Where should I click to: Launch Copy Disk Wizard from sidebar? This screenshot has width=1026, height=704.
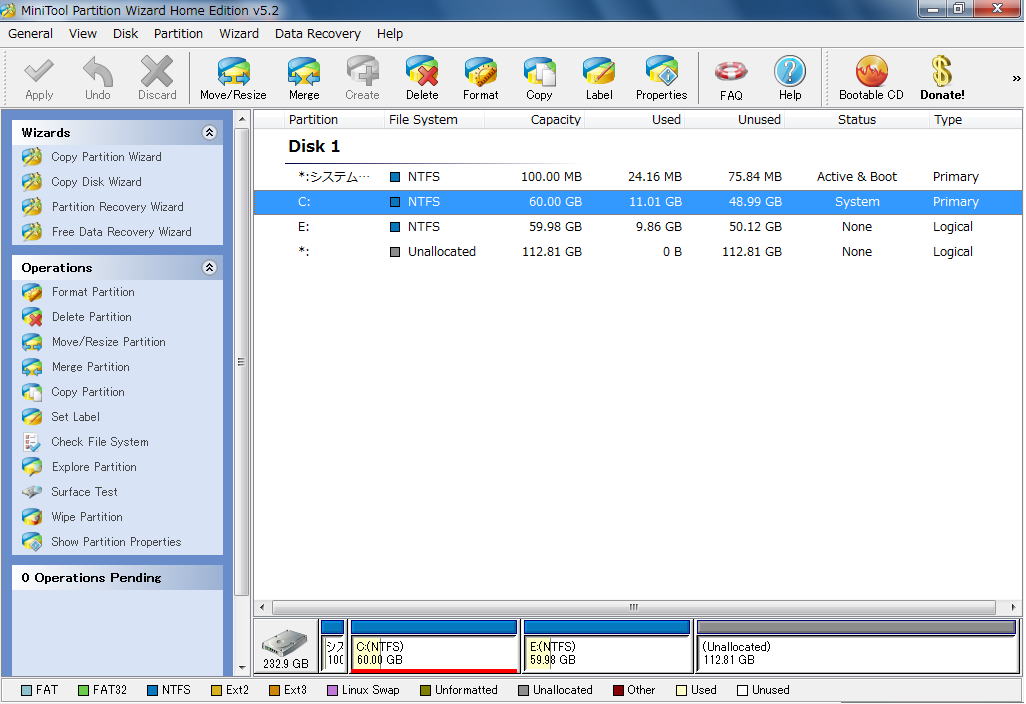[x=96, y=182]
